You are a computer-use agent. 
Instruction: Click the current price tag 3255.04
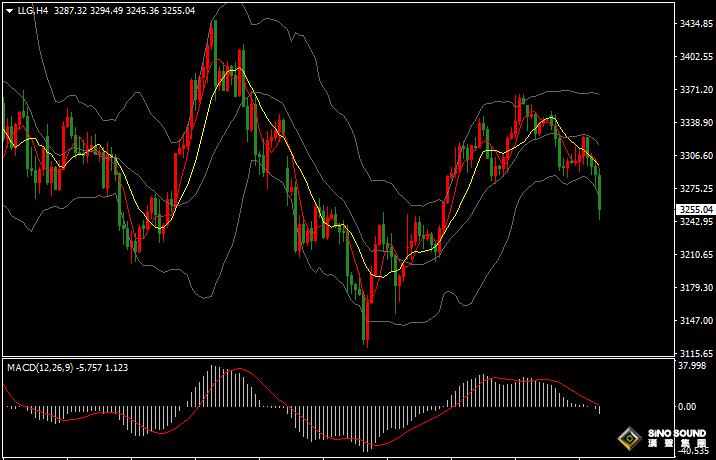[695, 209]
